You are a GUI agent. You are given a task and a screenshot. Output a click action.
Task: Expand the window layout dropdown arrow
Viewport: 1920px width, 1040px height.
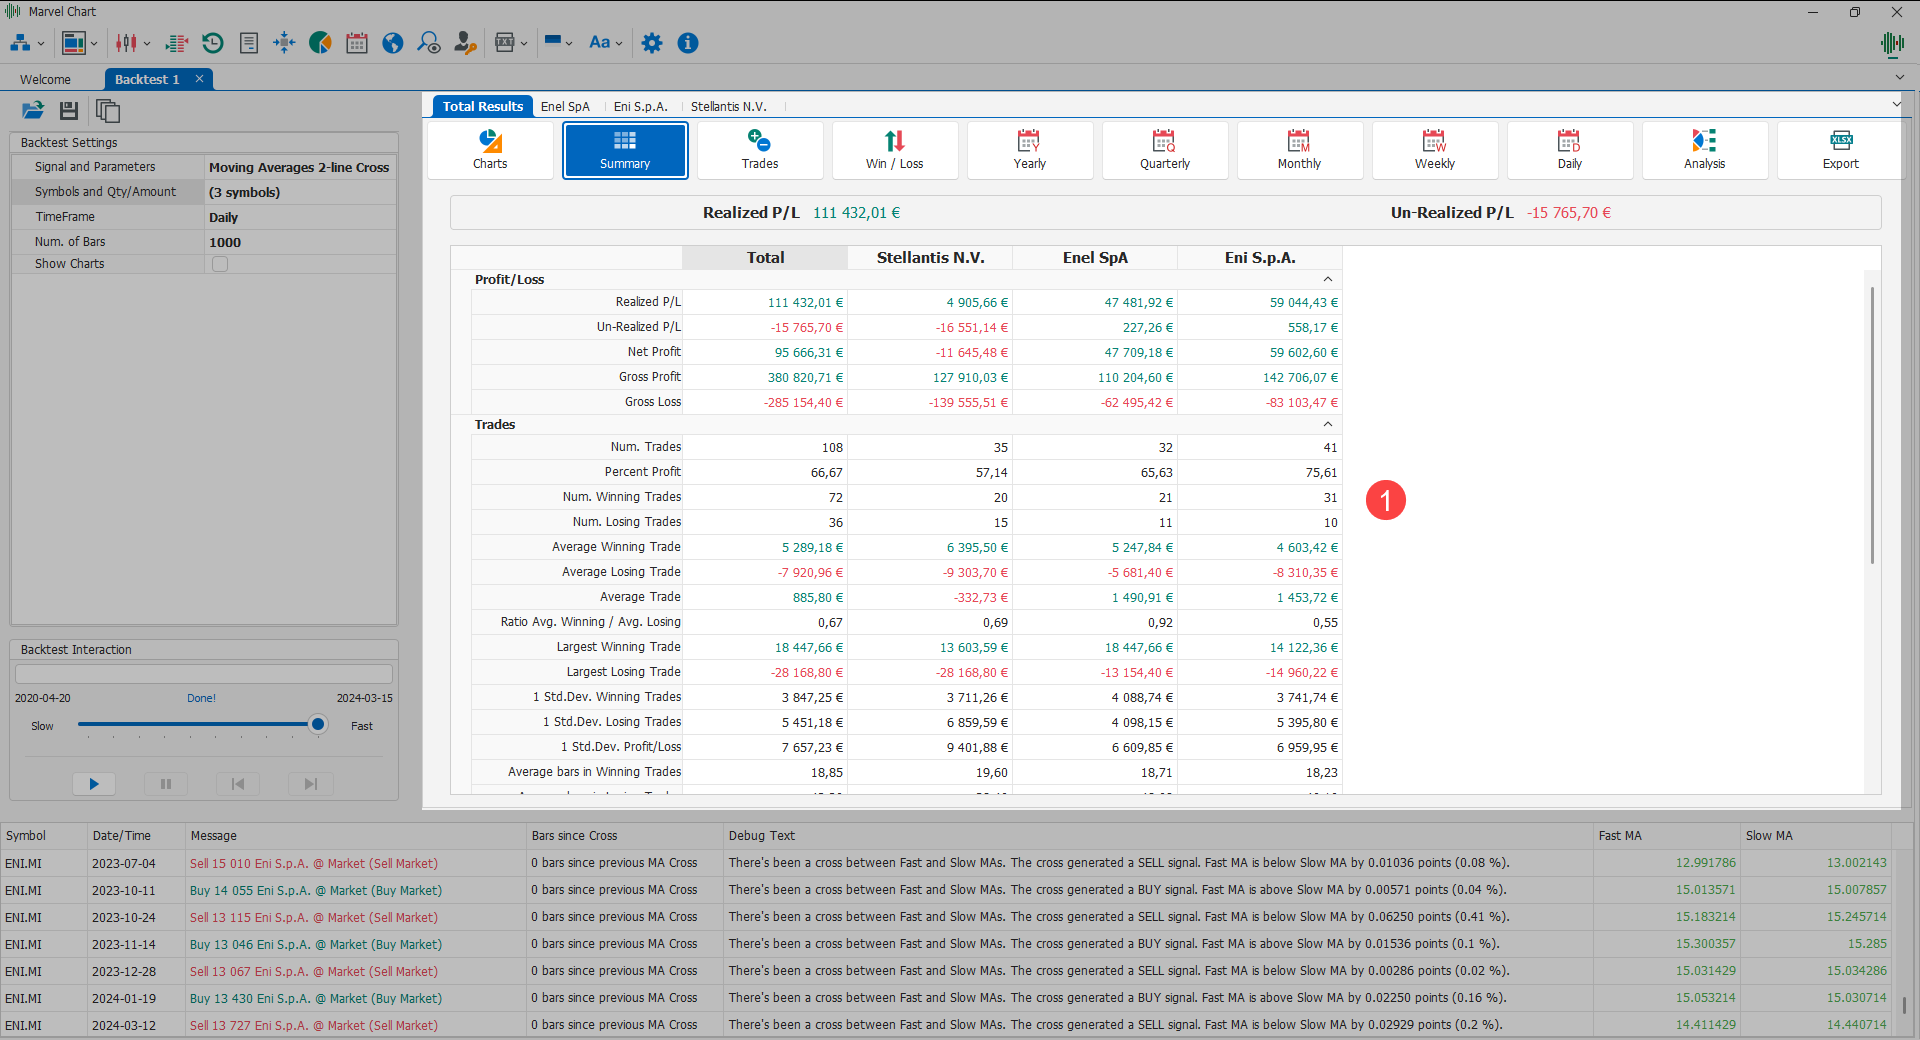94,44
